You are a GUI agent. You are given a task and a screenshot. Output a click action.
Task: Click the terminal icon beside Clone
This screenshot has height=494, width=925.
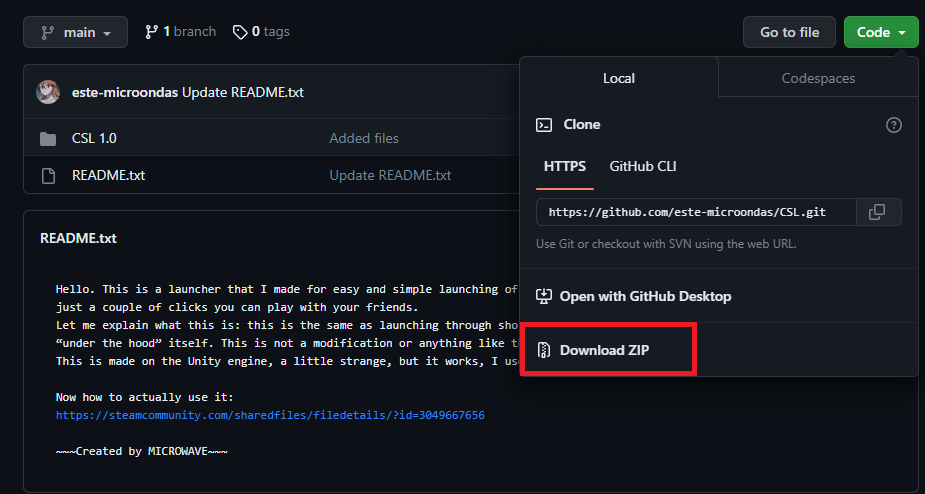tap(544, 125)
